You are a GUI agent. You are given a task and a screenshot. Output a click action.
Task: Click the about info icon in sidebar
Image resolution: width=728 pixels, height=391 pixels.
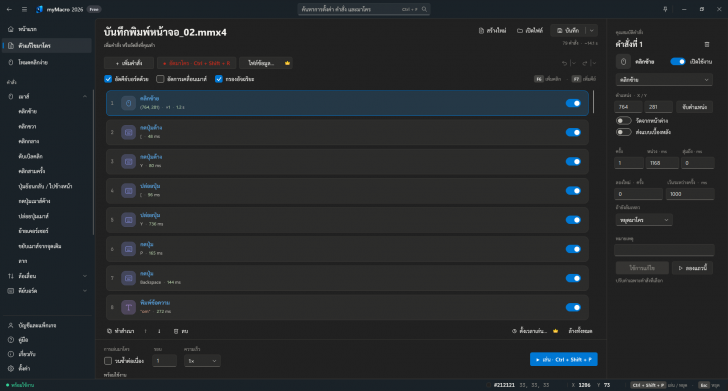point(11,354)
